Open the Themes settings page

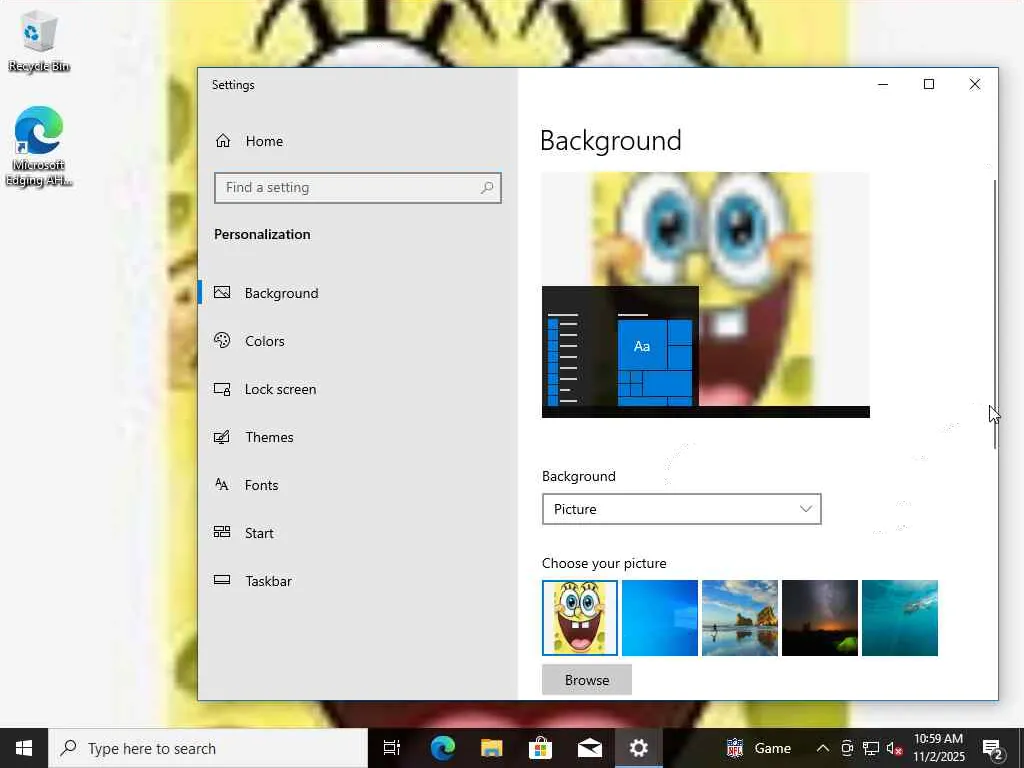[358, 436]
